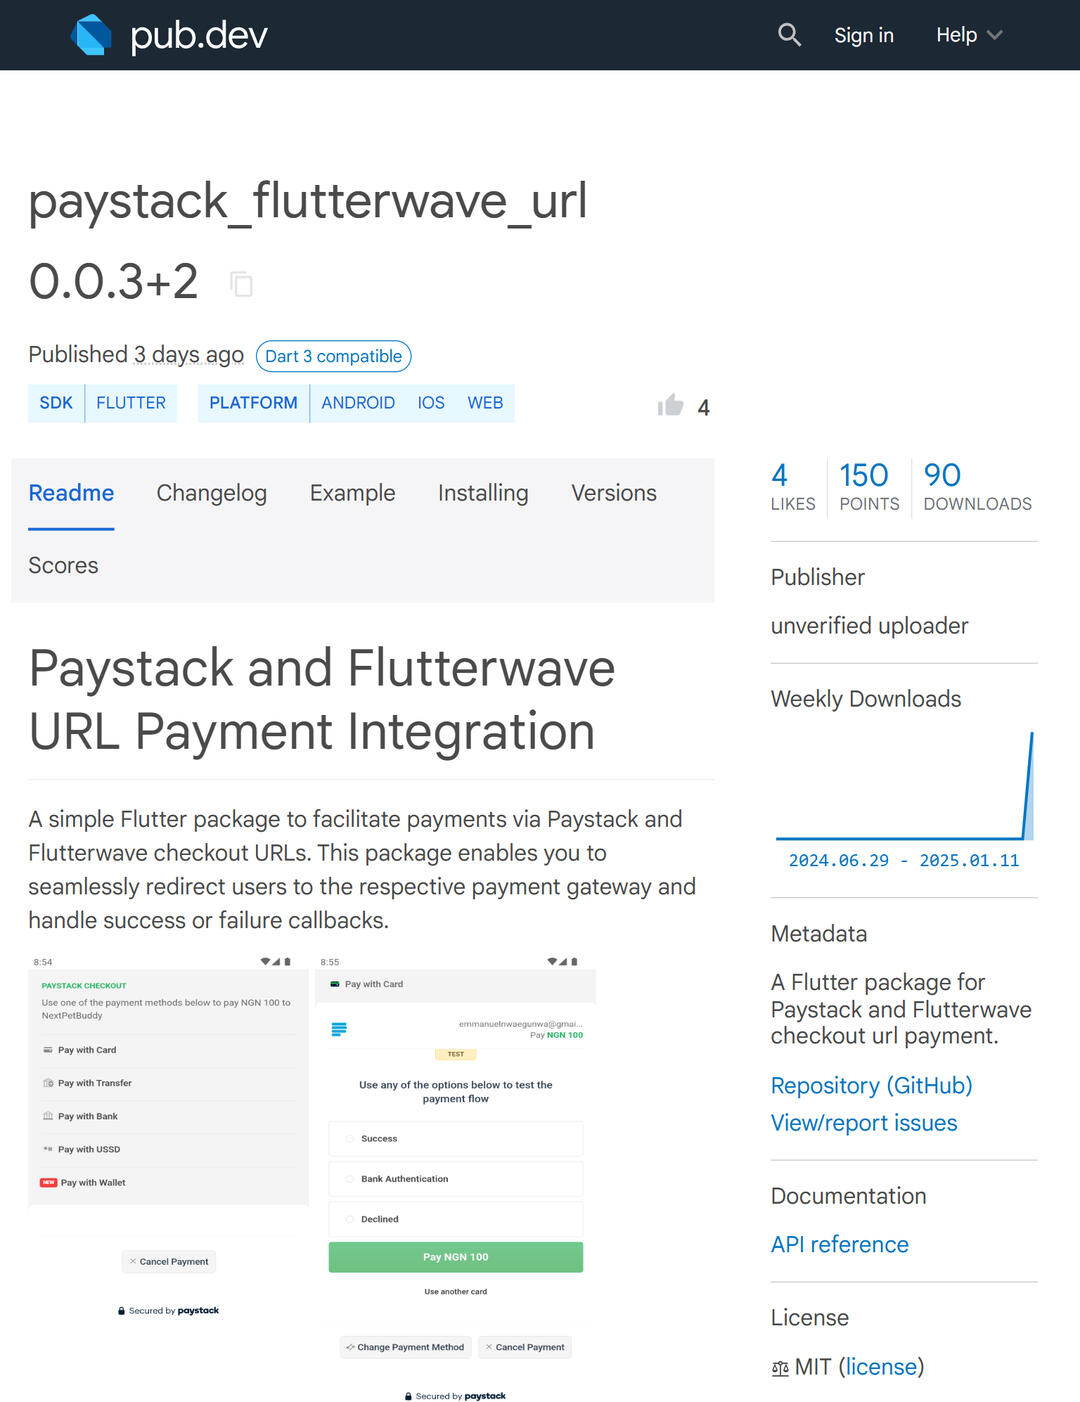This screenshot has height=1402, width=1080.
Task: Click the 90 DOWNLOADS score
Action: pyautogui.click(x=977, y=487)
